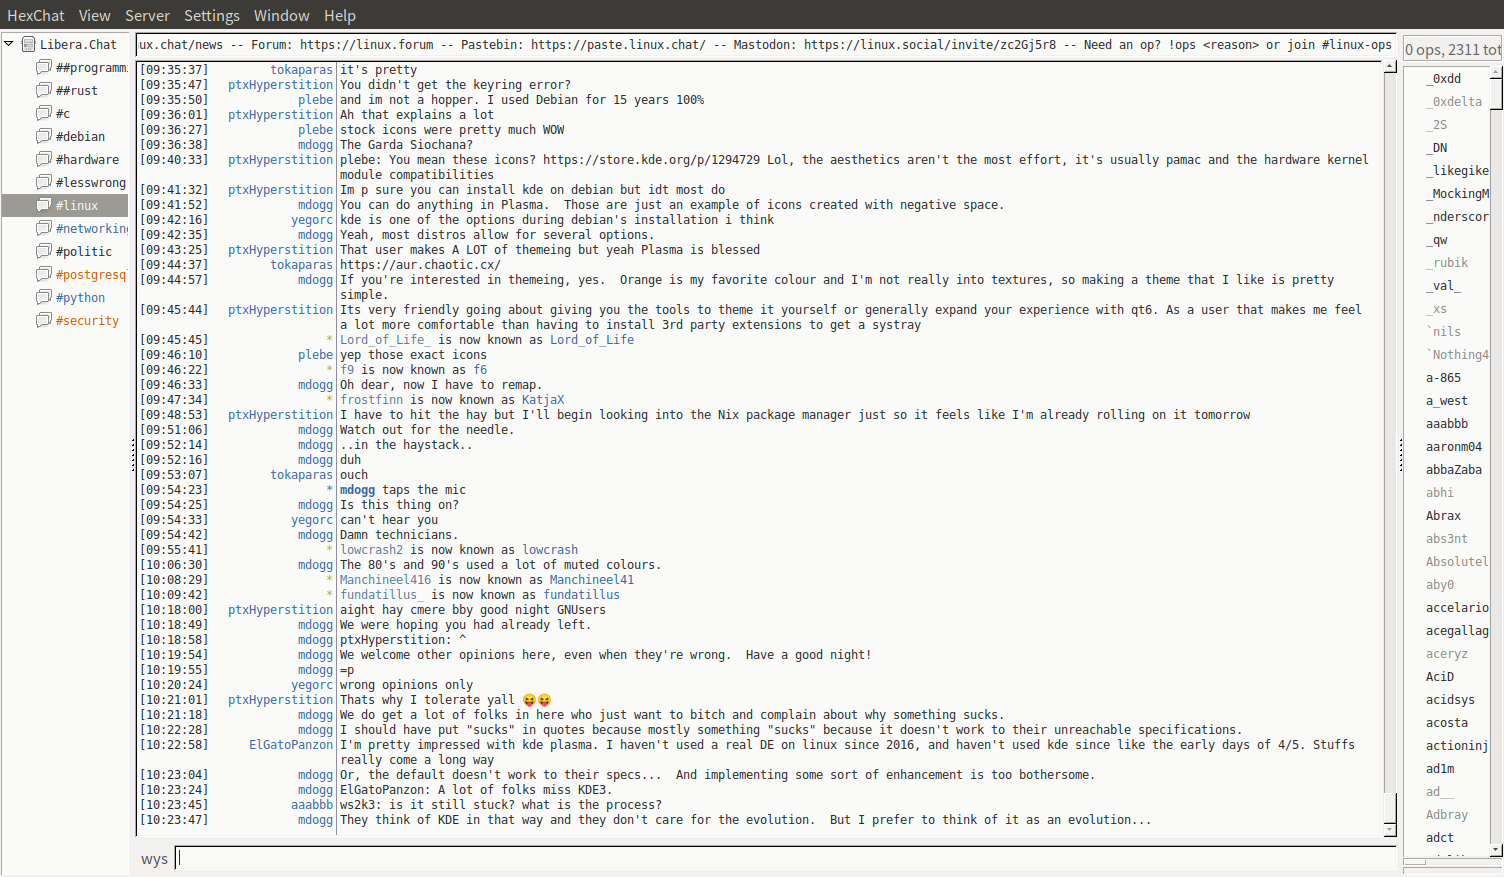Click the #security channel icon
The width and height of the screenshot is (1504, 877).
click(x=44, y=320)
